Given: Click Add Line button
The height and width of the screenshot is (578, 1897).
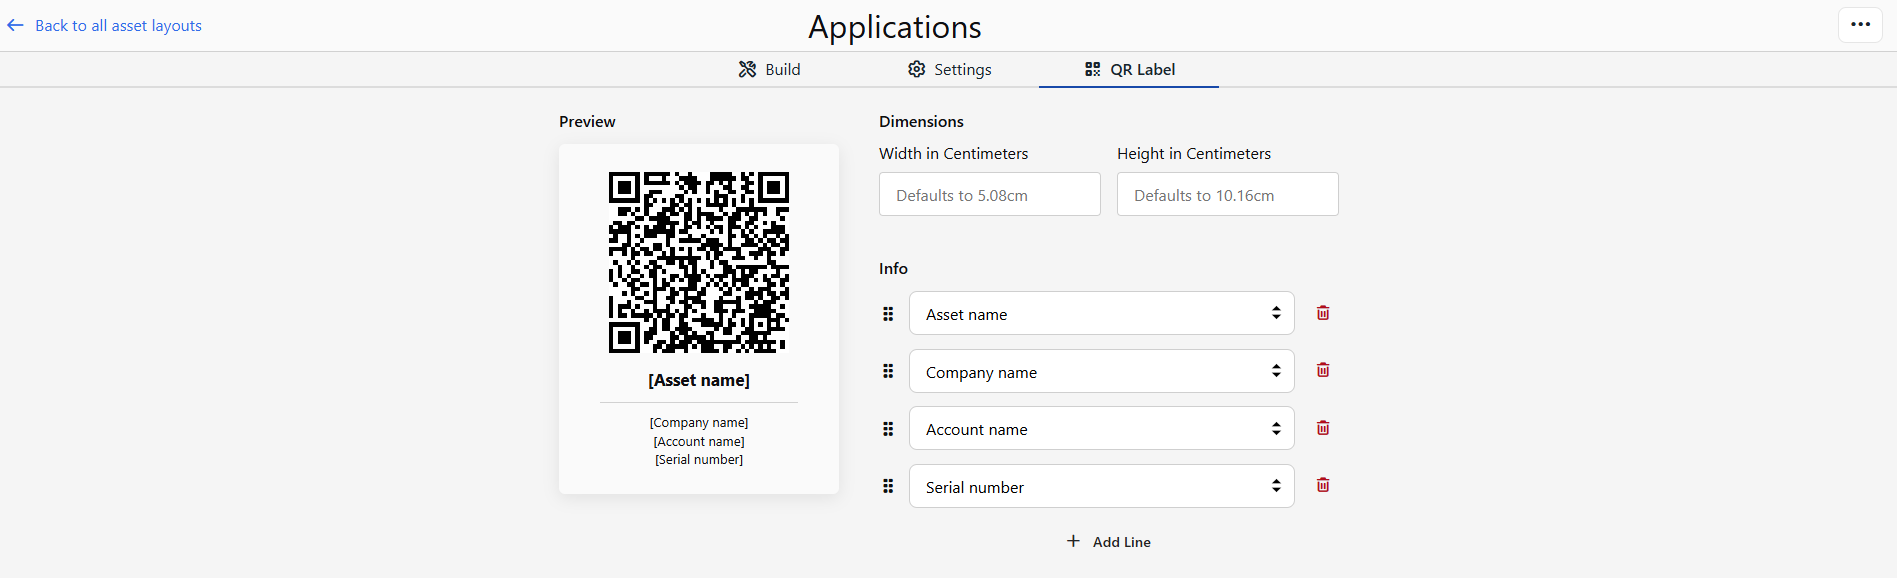Looking at the screenshot, I should click(x=1108, y=541).
